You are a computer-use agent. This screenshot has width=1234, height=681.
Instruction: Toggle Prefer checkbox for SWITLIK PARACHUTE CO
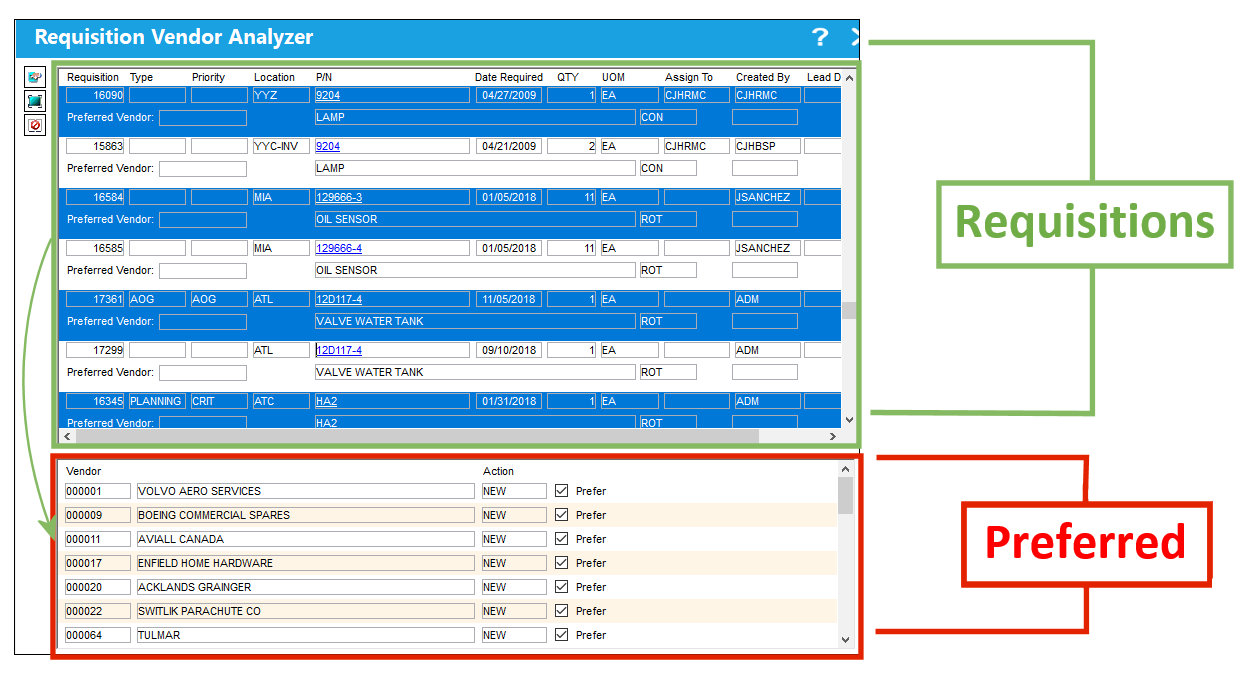tap(561, 611)
